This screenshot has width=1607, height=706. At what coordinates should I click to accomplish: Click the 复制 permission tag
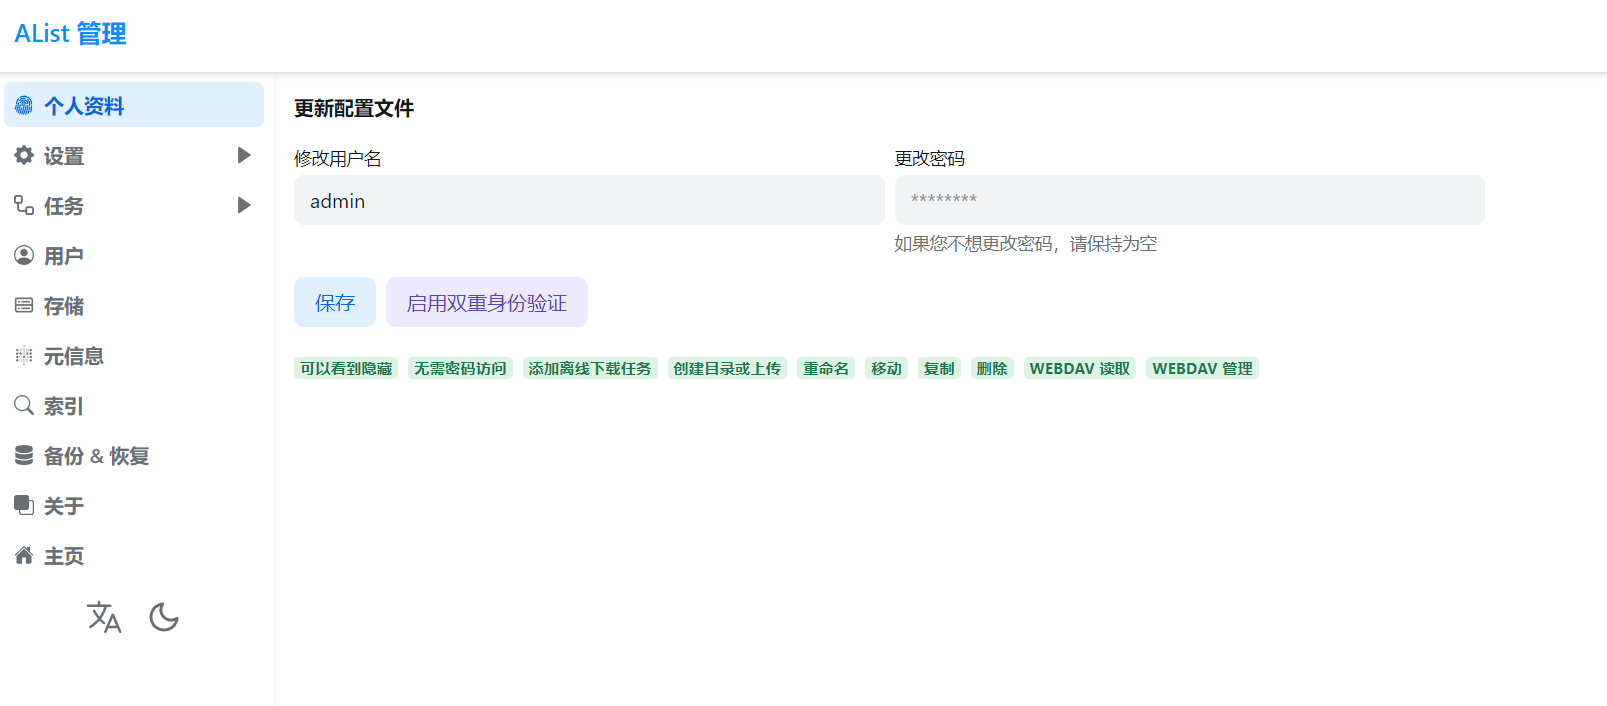(x=939, y=368)
